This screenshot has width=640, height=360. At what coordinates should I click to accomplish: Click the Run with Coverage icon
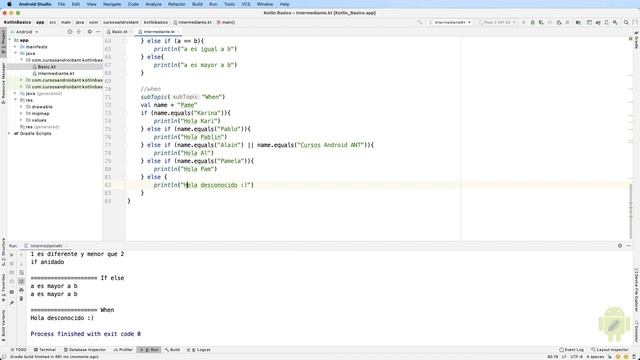pos(541,22)
